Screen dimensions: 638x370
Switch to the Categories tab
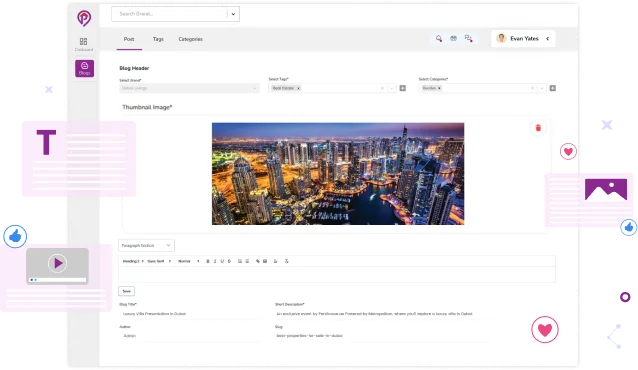coord(190,39)
